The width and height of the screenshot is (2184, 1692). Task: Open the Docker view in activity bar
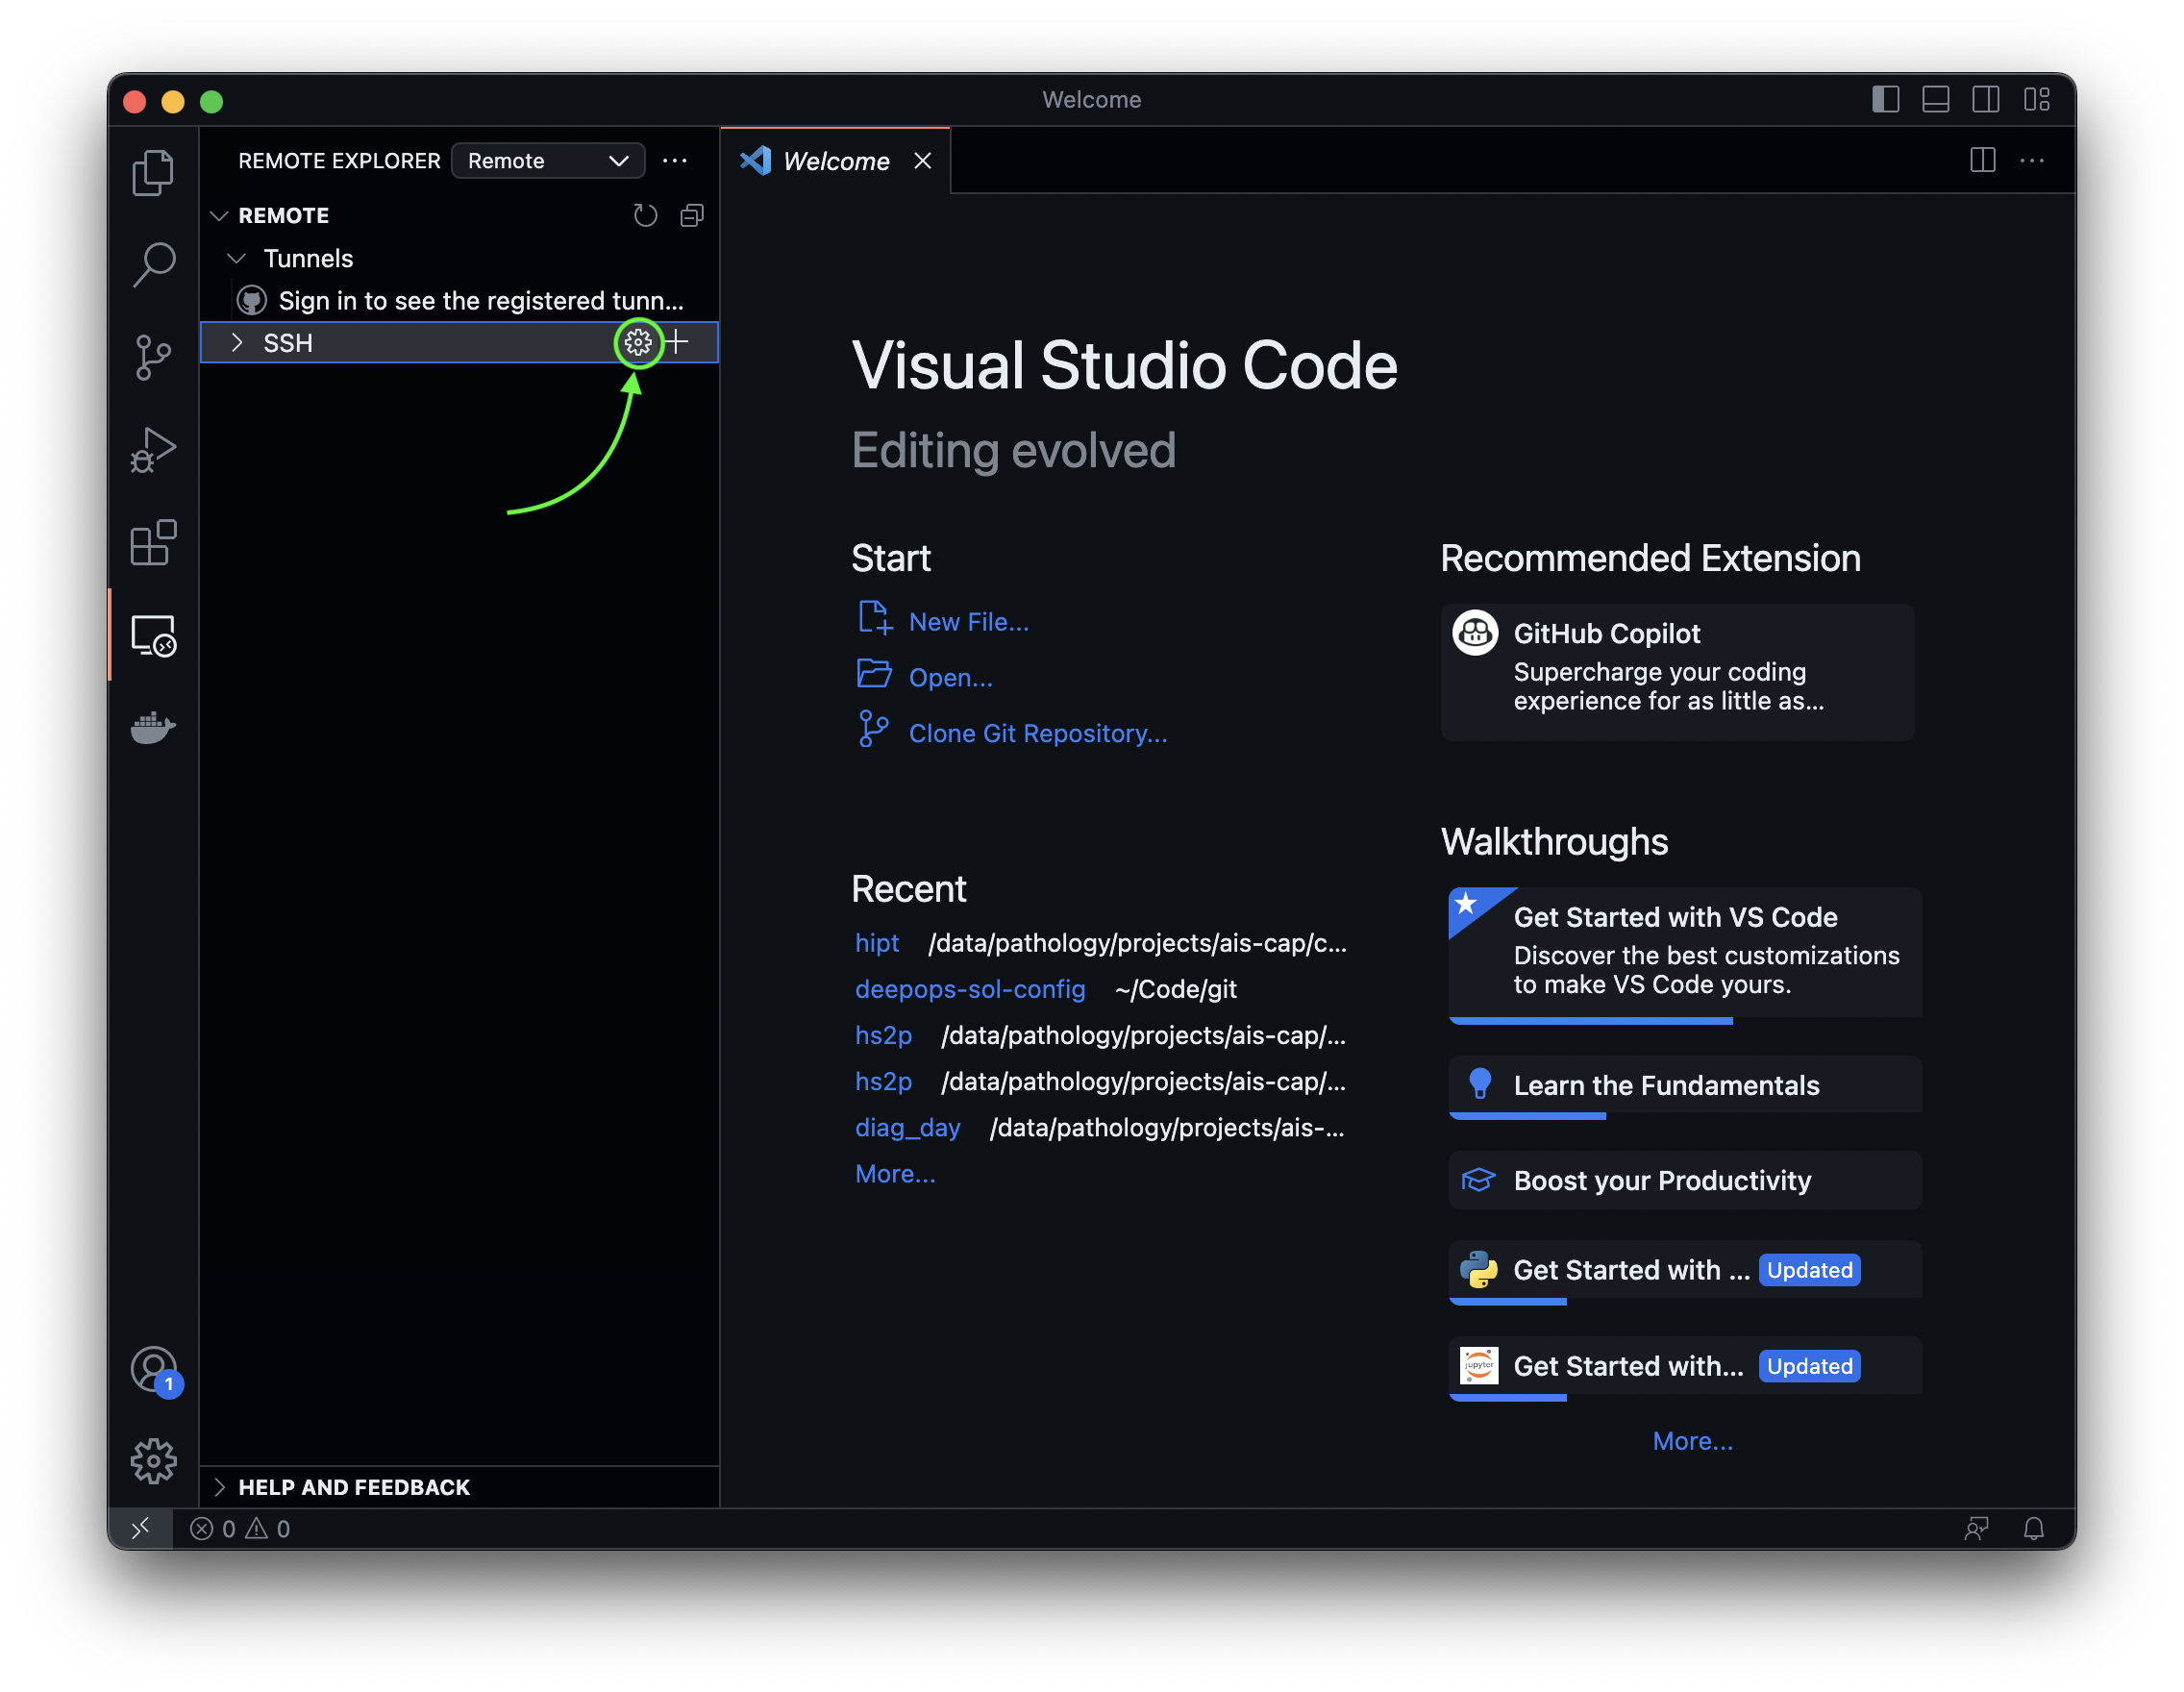[153, 728]
